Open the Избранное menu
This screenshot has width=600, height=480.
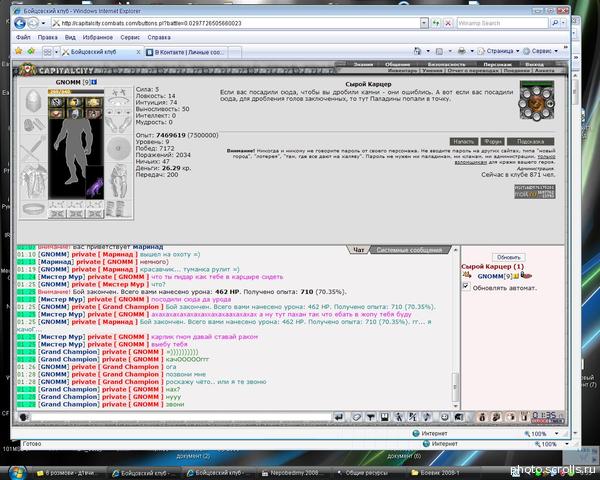click(98, 38)
